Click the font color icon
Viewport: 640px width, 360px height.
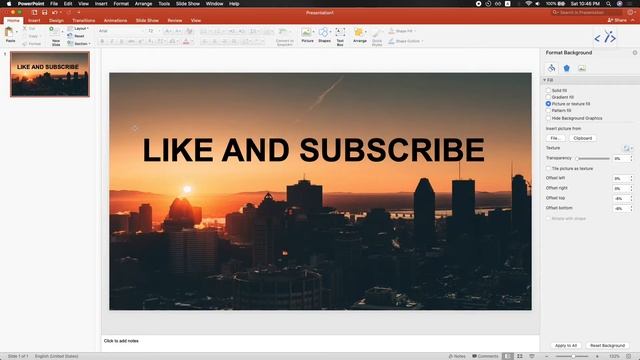point(186,42)
